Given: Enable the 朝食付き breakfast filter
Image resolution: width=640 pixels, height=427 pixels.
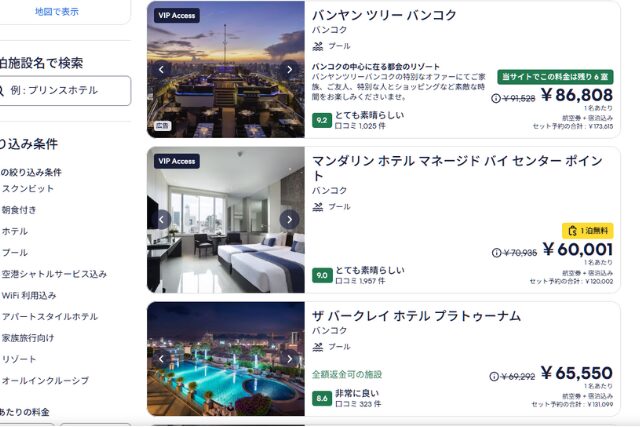Looking at the screenshot, I should click(x=19, y=210).
